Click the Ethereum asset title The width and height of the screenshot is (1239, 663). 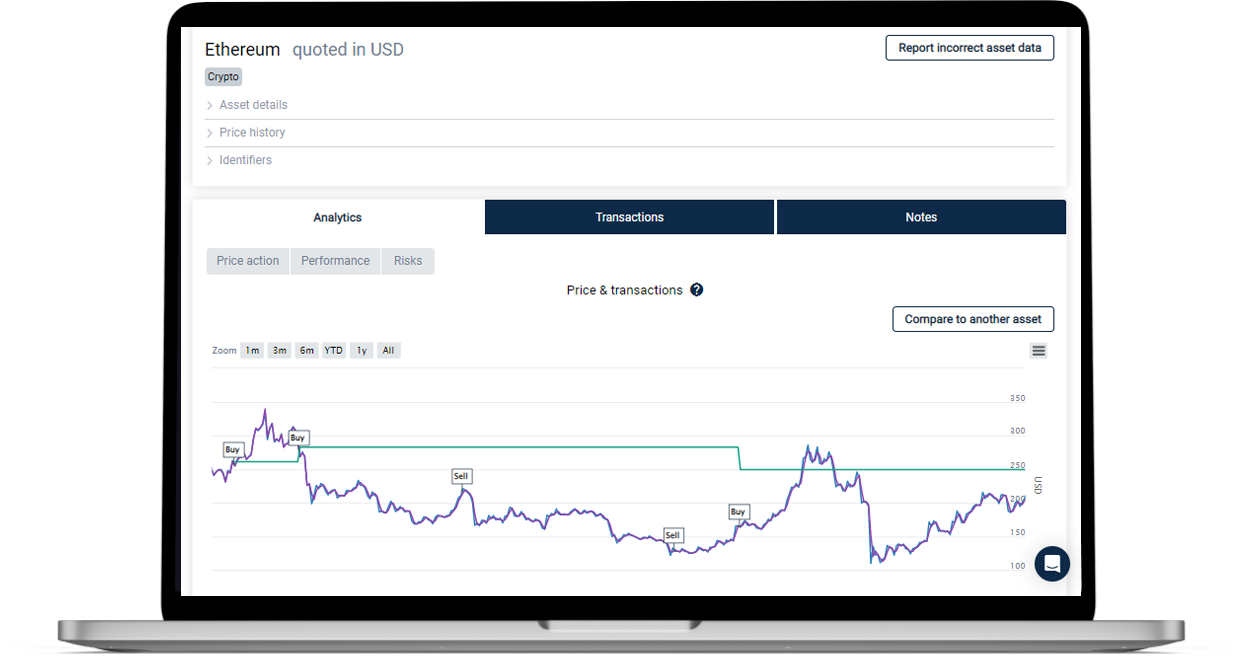click(x=242, y=50)
